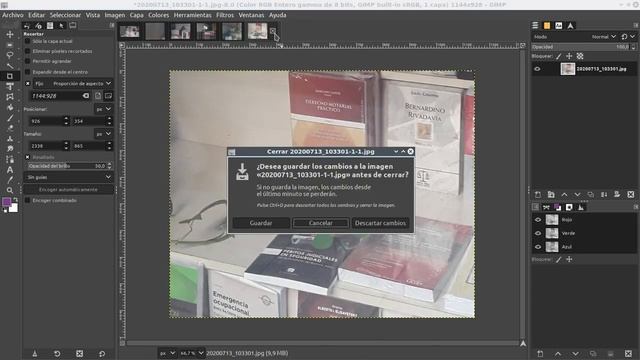The height and width of the screenshot is (360, 640).
Task: Open the 'Sin guías' guides dropdown
Action: tap(69, 177)
